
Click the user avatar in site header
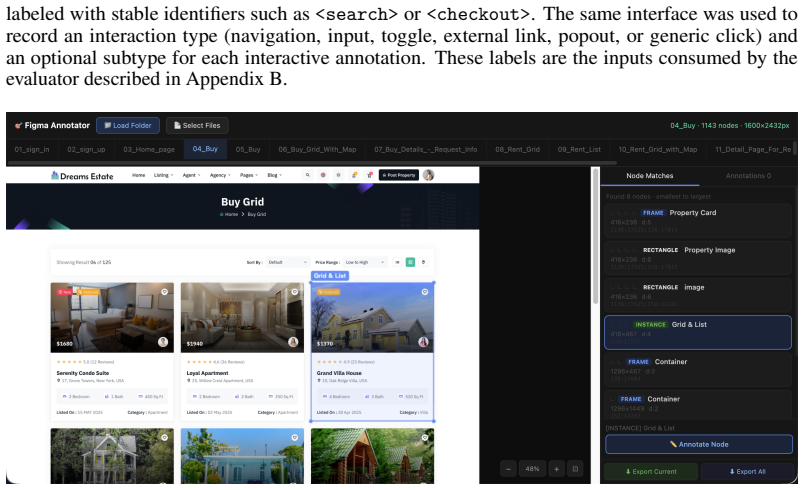pyautogui.click(x=429, y=175)
